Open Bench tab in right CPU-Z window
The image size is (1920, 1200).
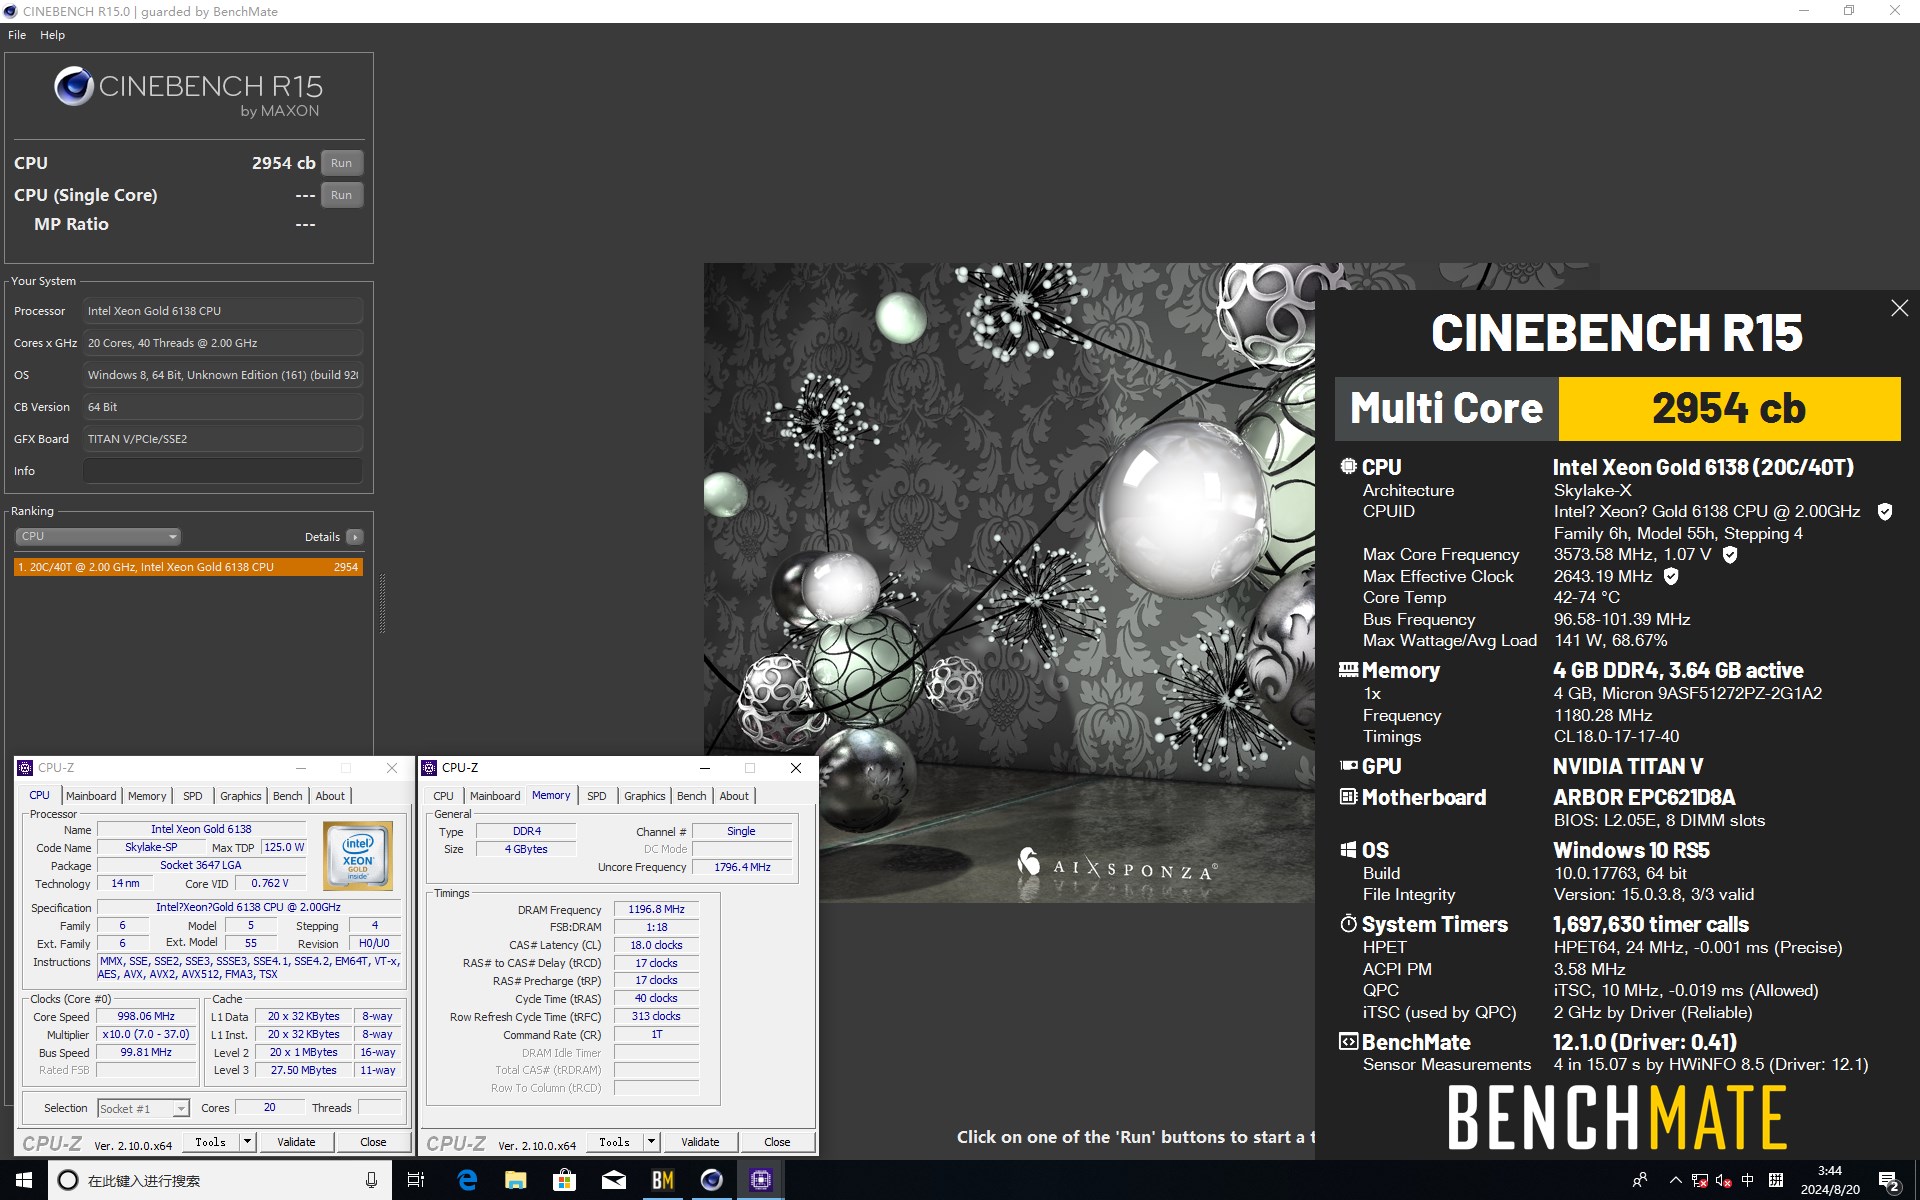pos(691,796)
